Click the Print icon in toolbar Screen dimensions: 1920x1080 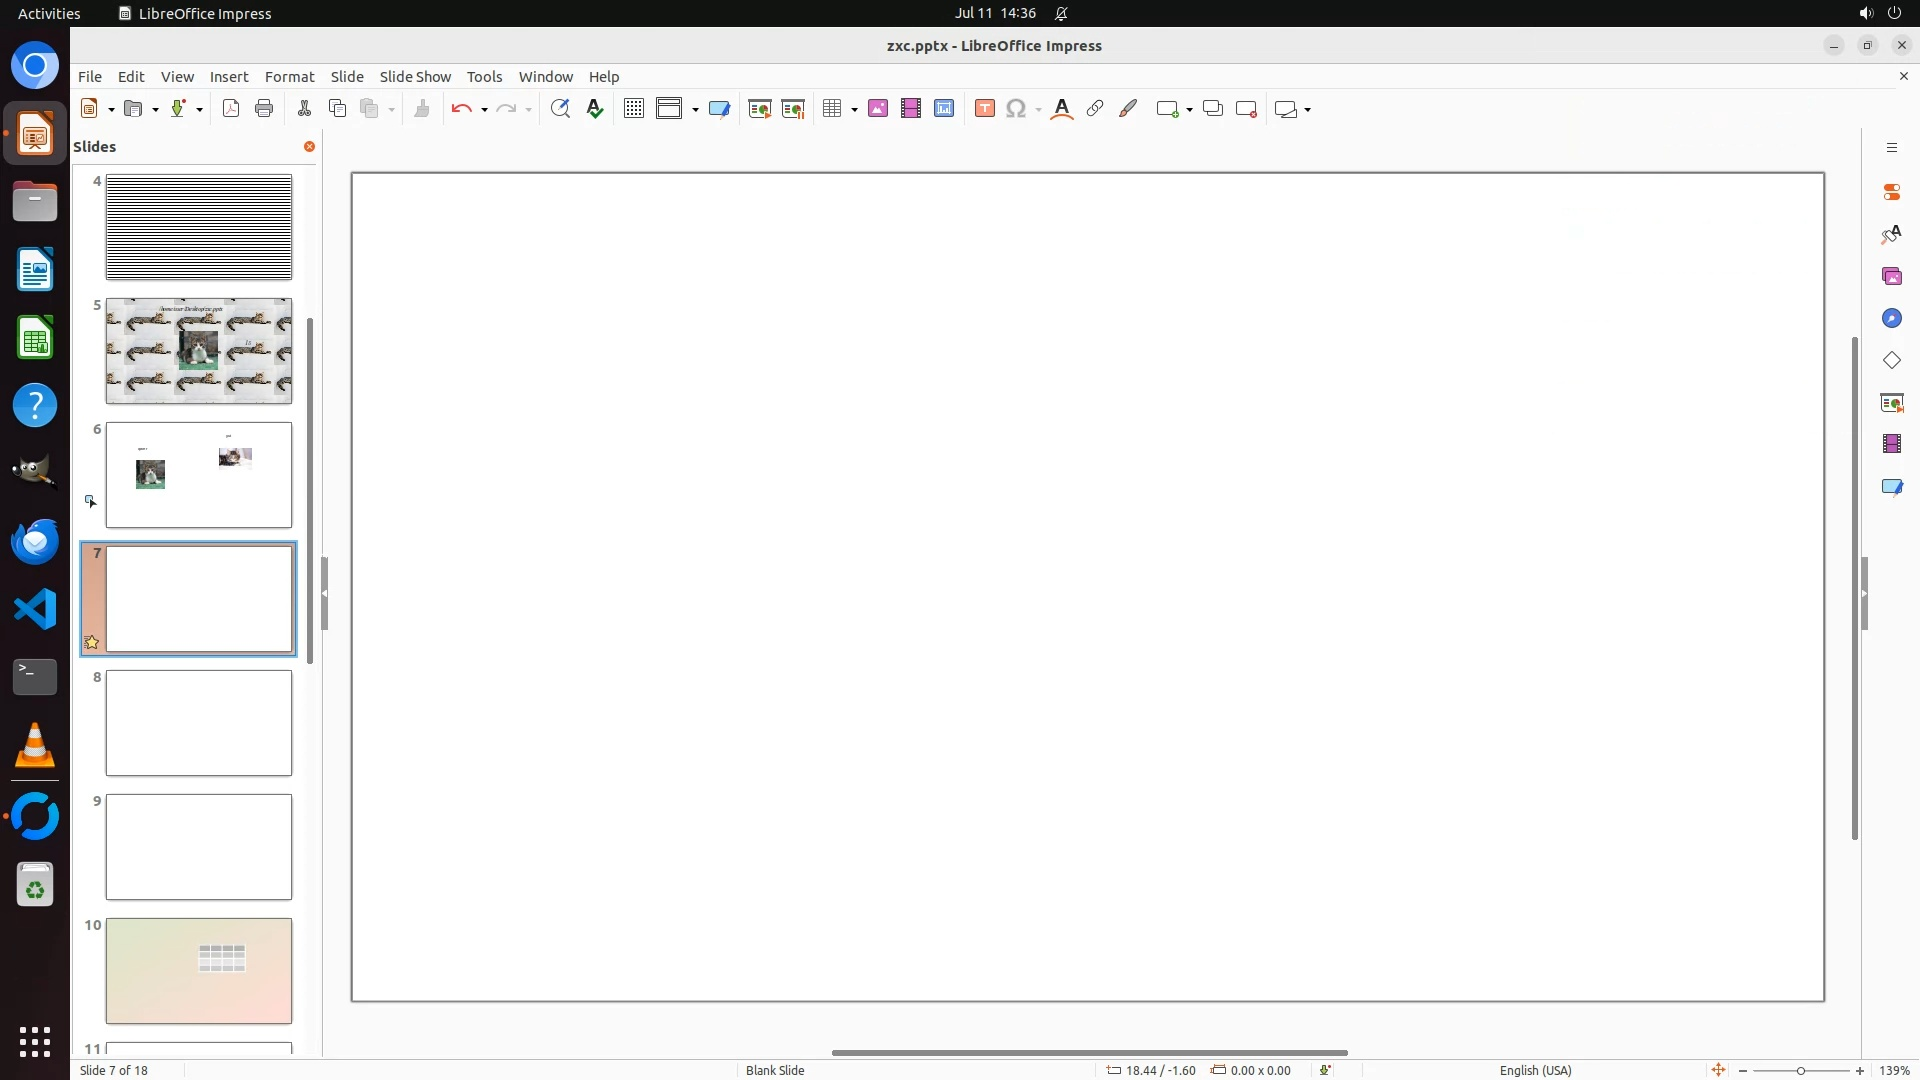(264, 109)
